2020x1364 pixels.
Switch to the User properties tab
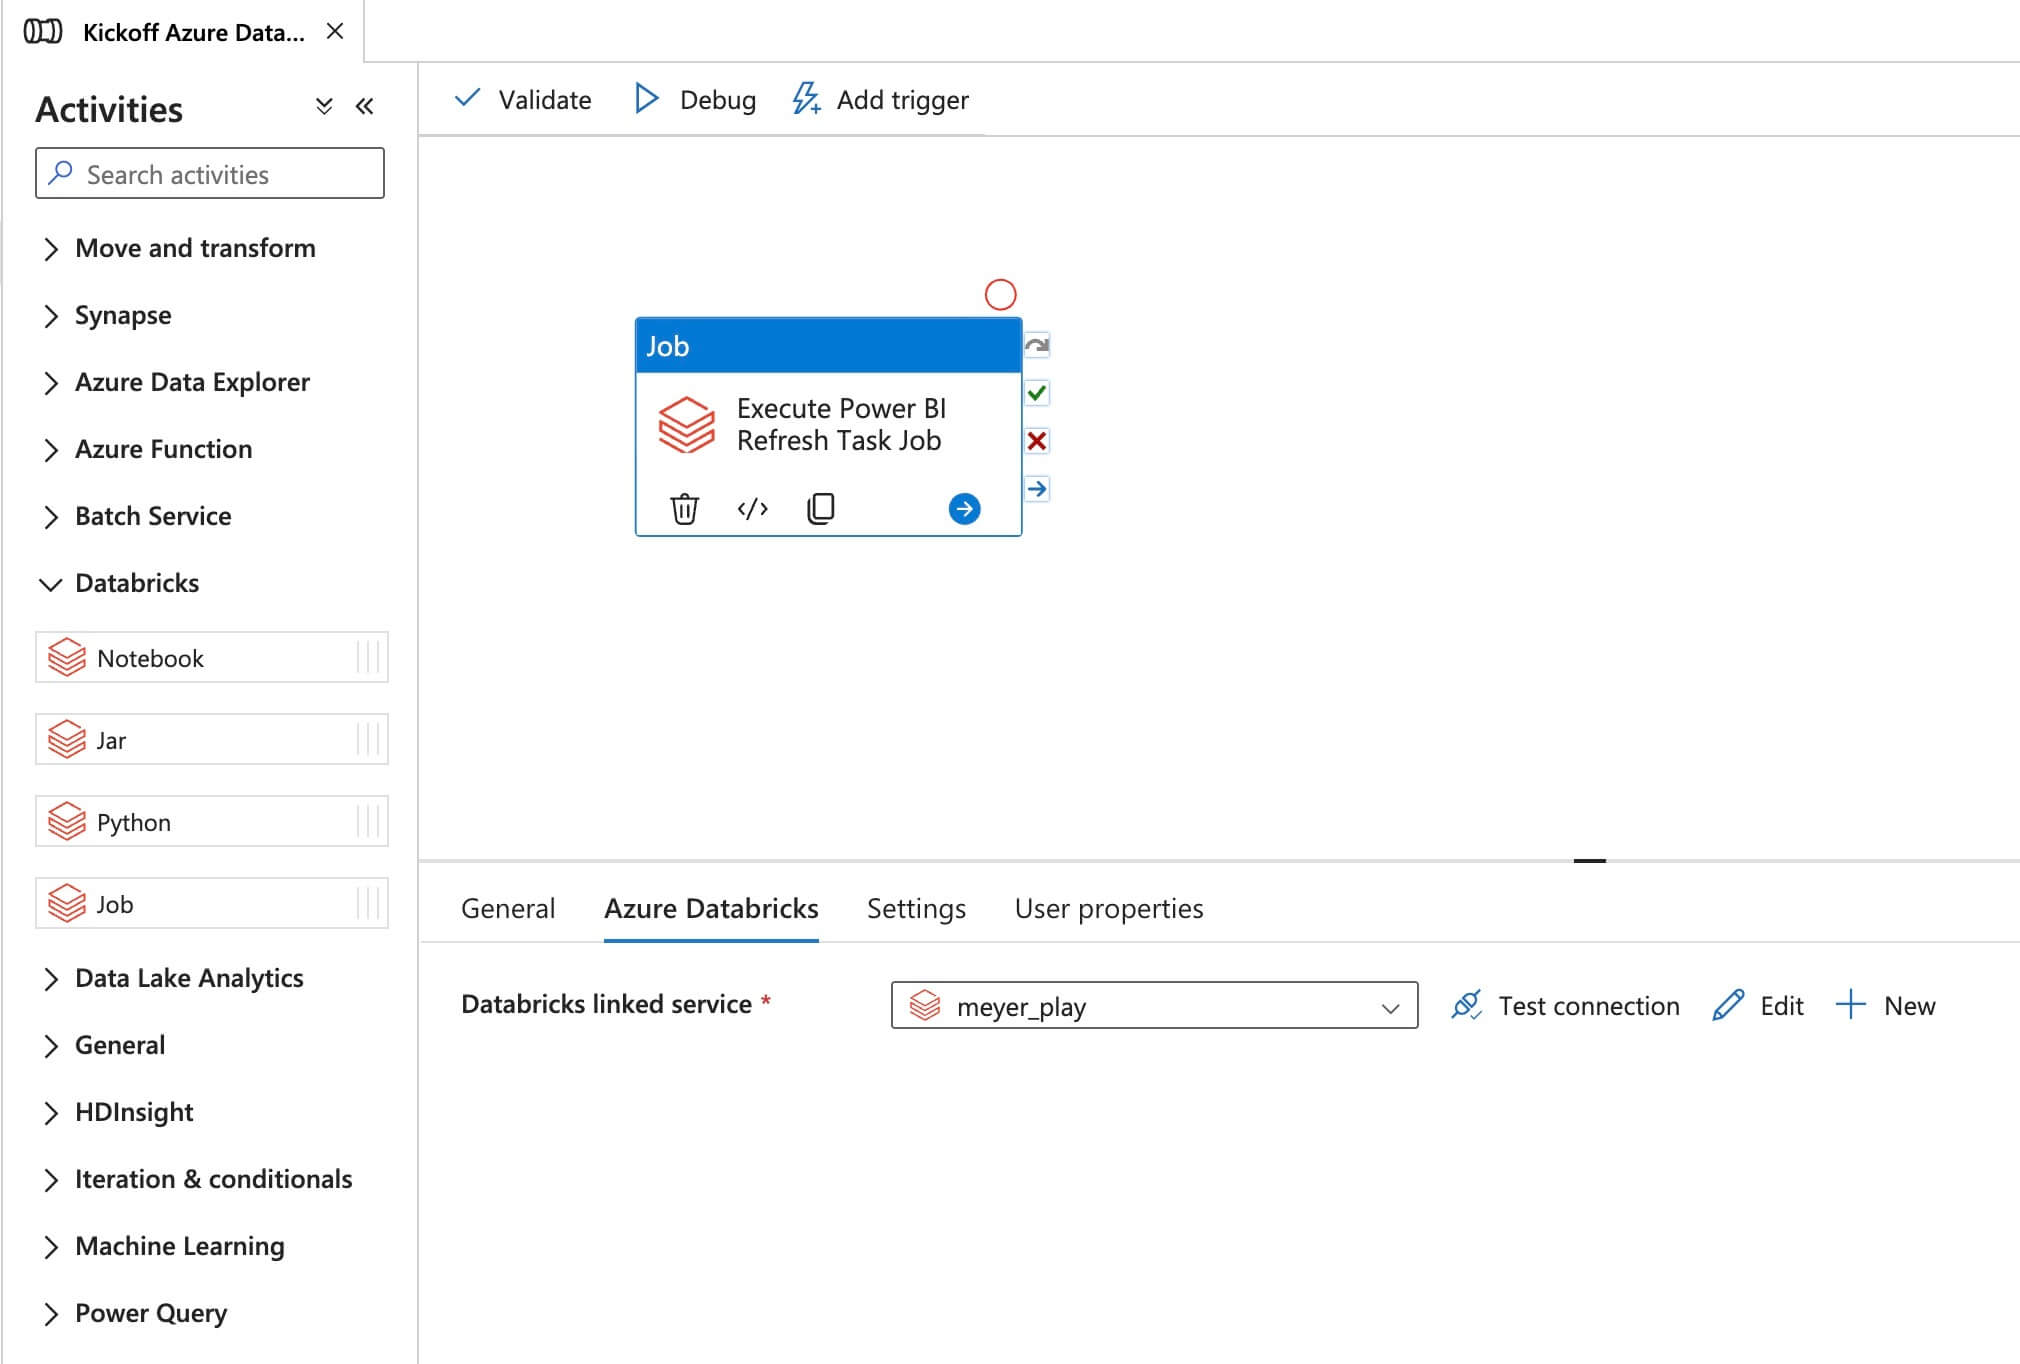[1108, 909]
